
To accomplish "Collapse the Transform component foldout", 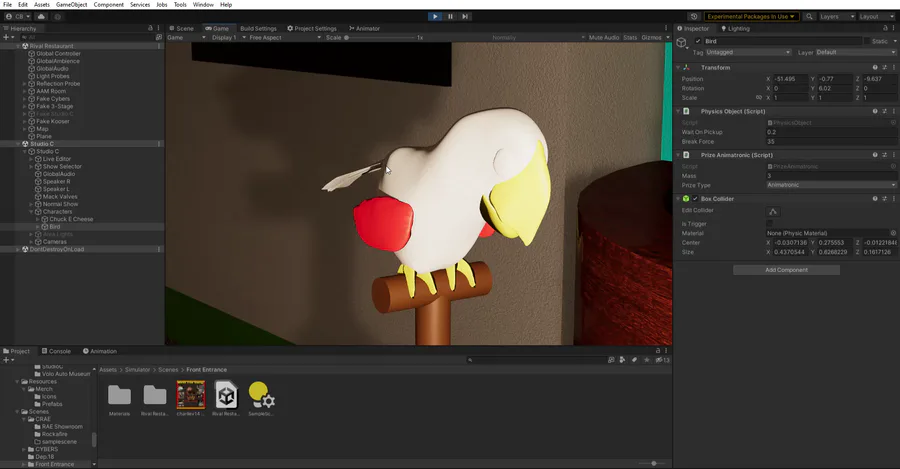I will (x=678, y=68).
